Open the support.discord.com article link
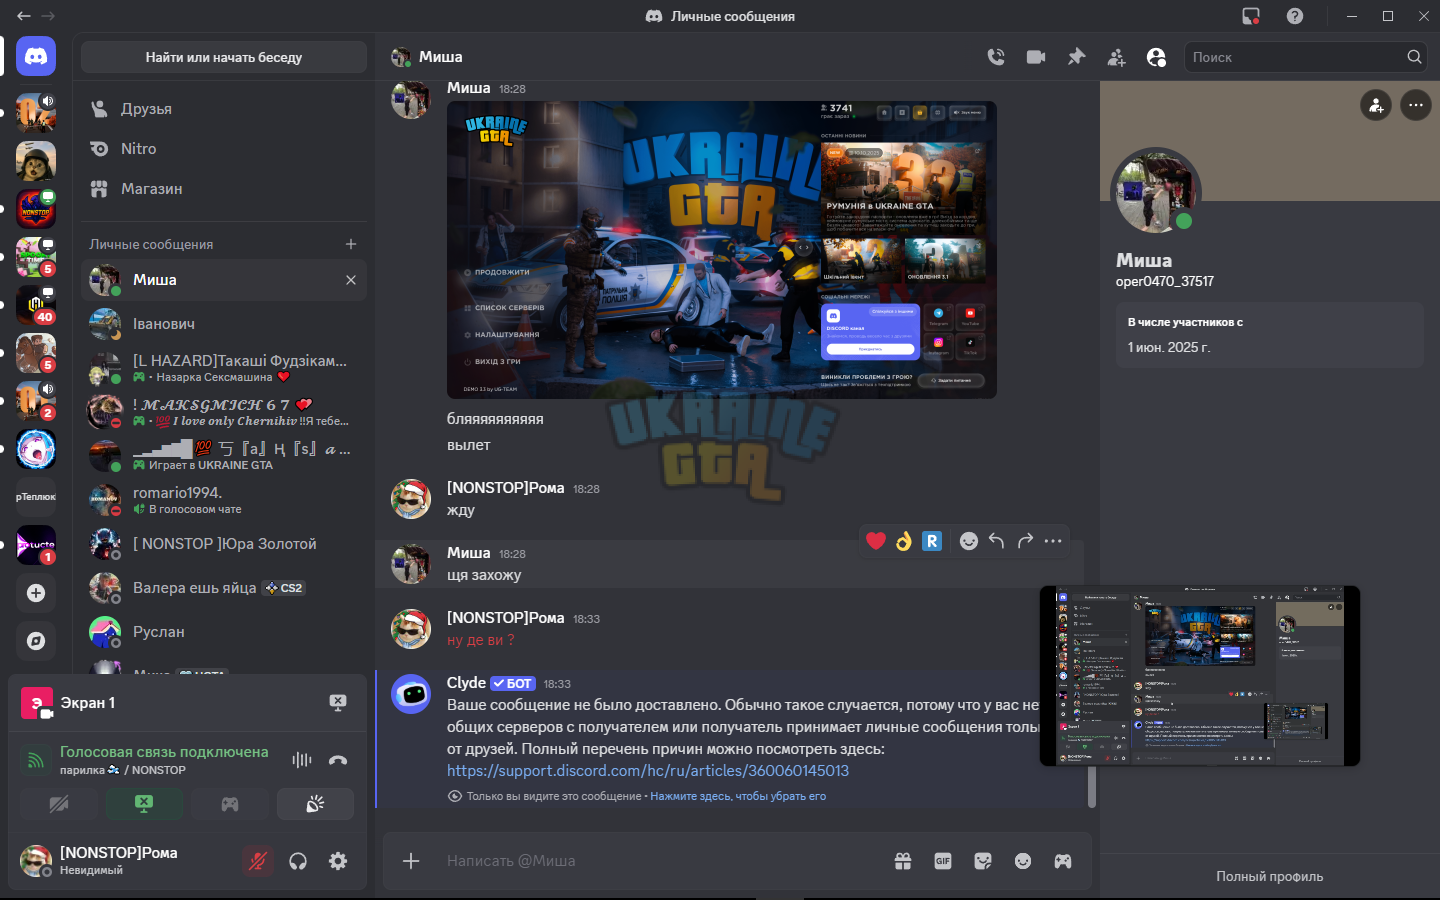This screenshot has width=1440, height=900. pyautogui.click(x=648, y=771)
